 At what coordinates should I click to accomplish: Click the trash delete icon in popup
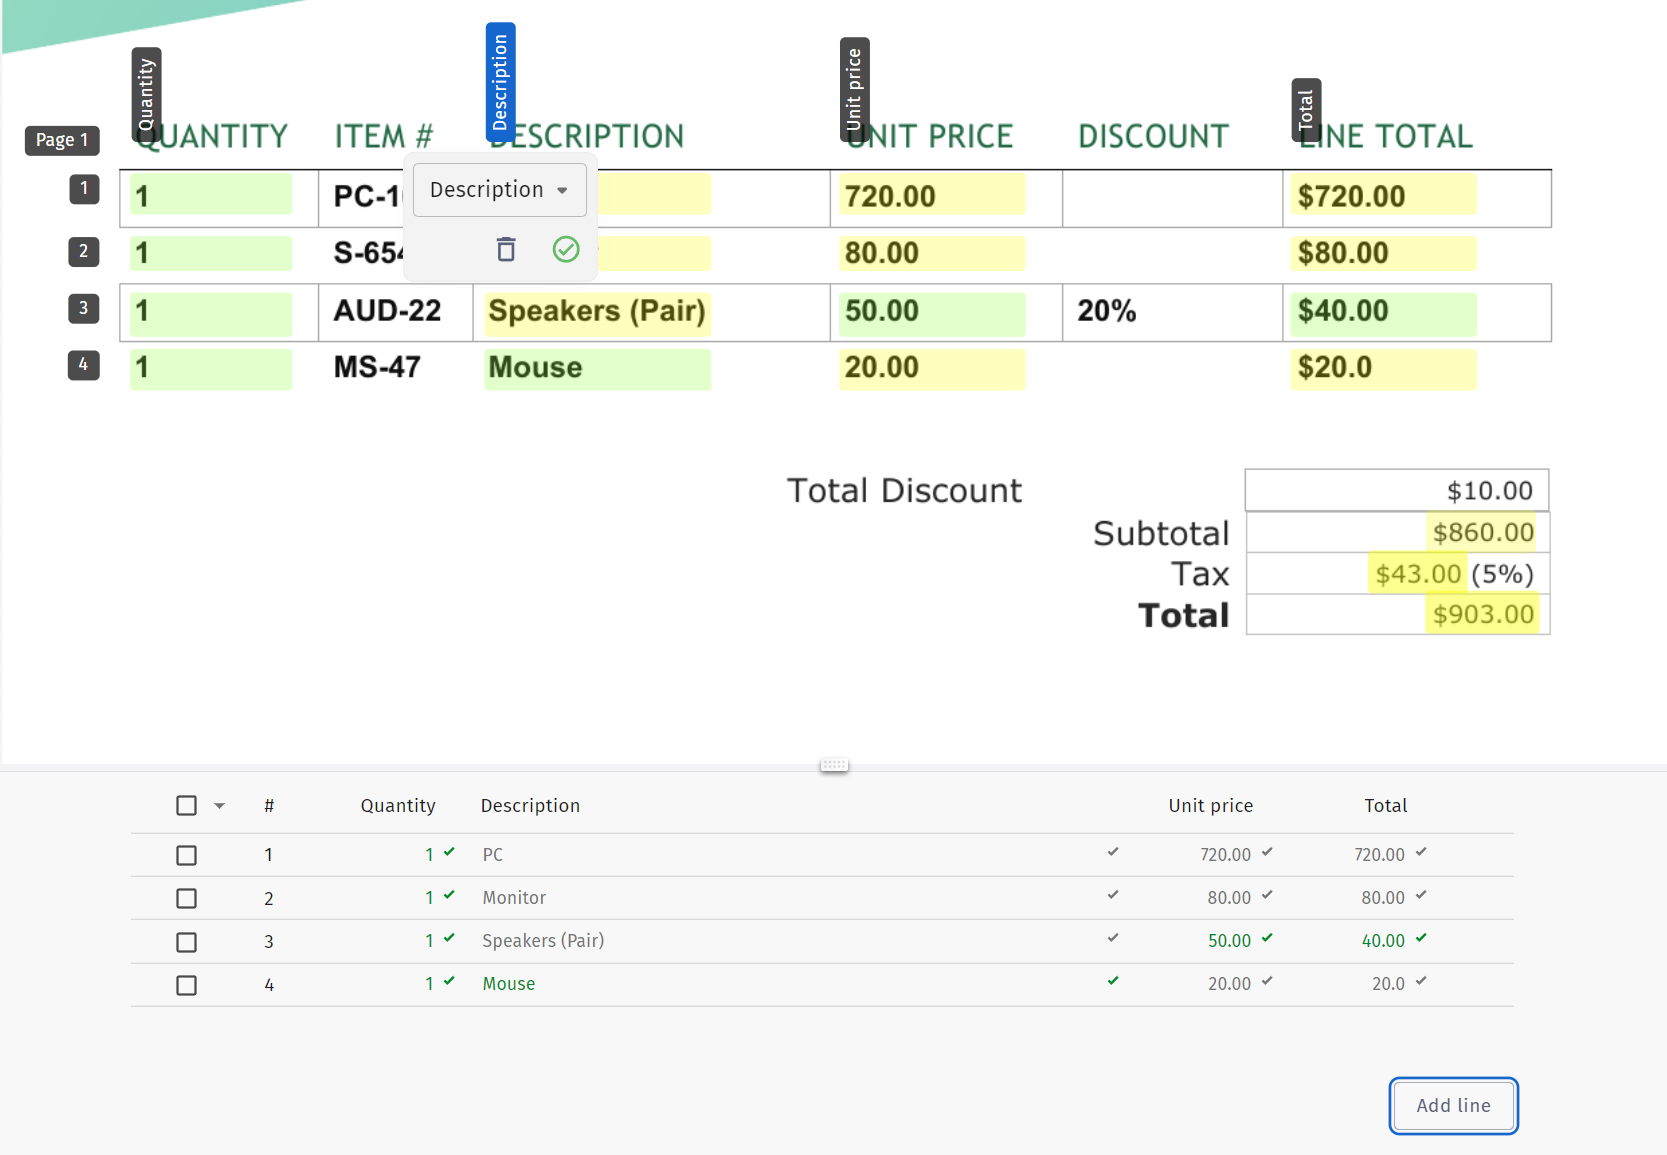point(506,249)
